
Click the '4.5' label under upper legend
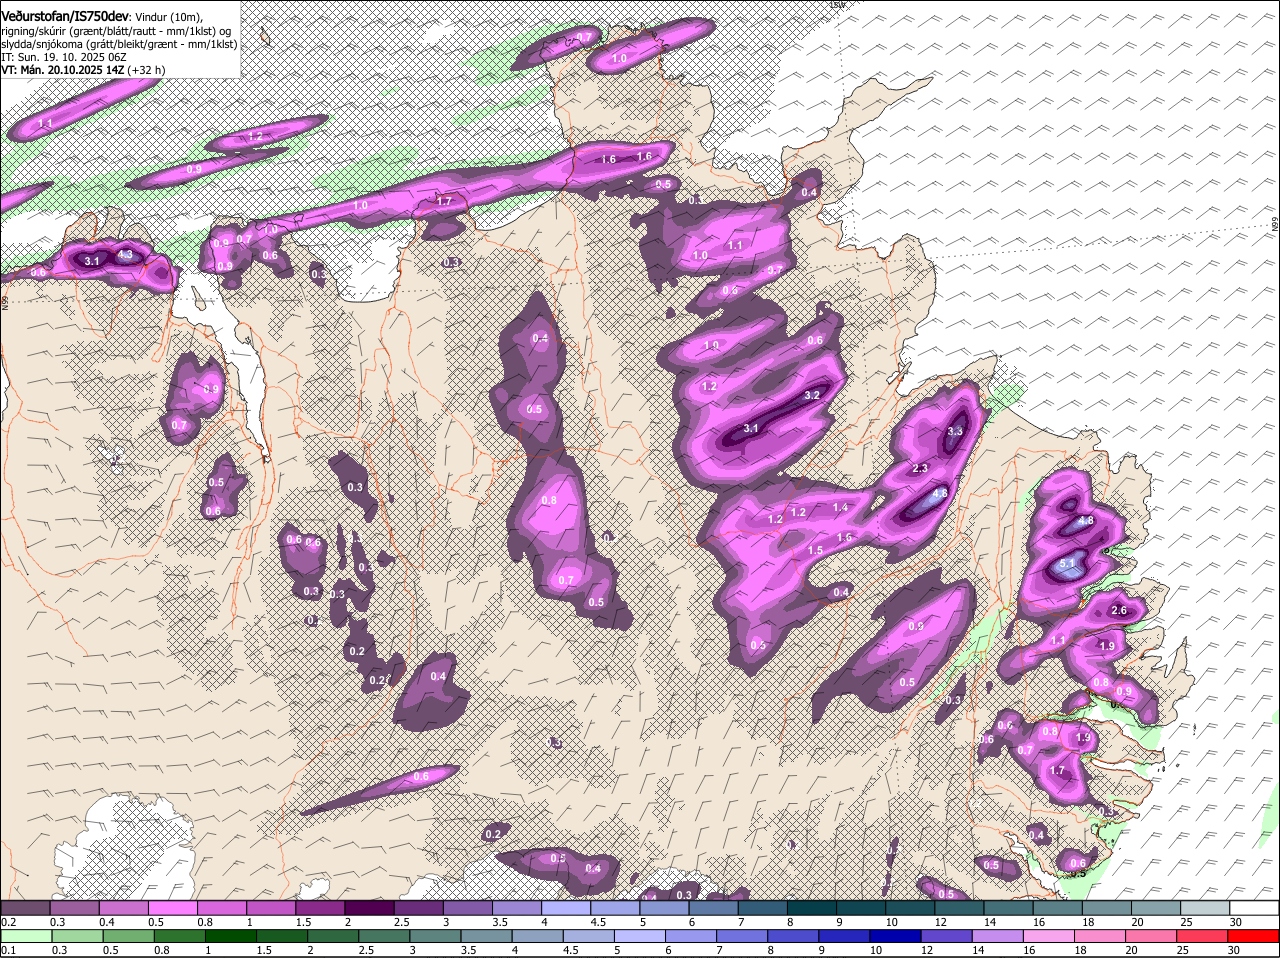(x=598, y=922)
